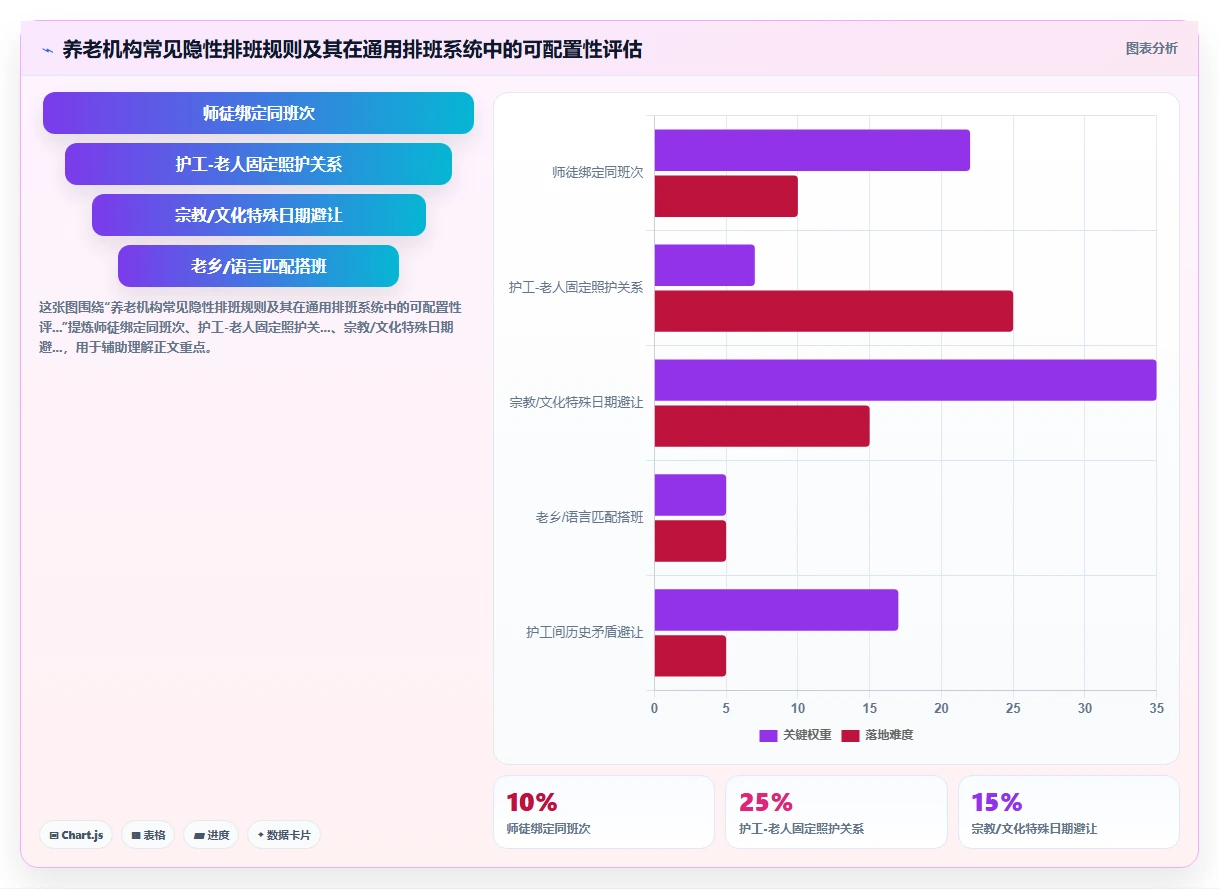Toggle the 落地难度 legend entry
Image resolution: width=1219 pixels, height=889 pixels.
877,735
